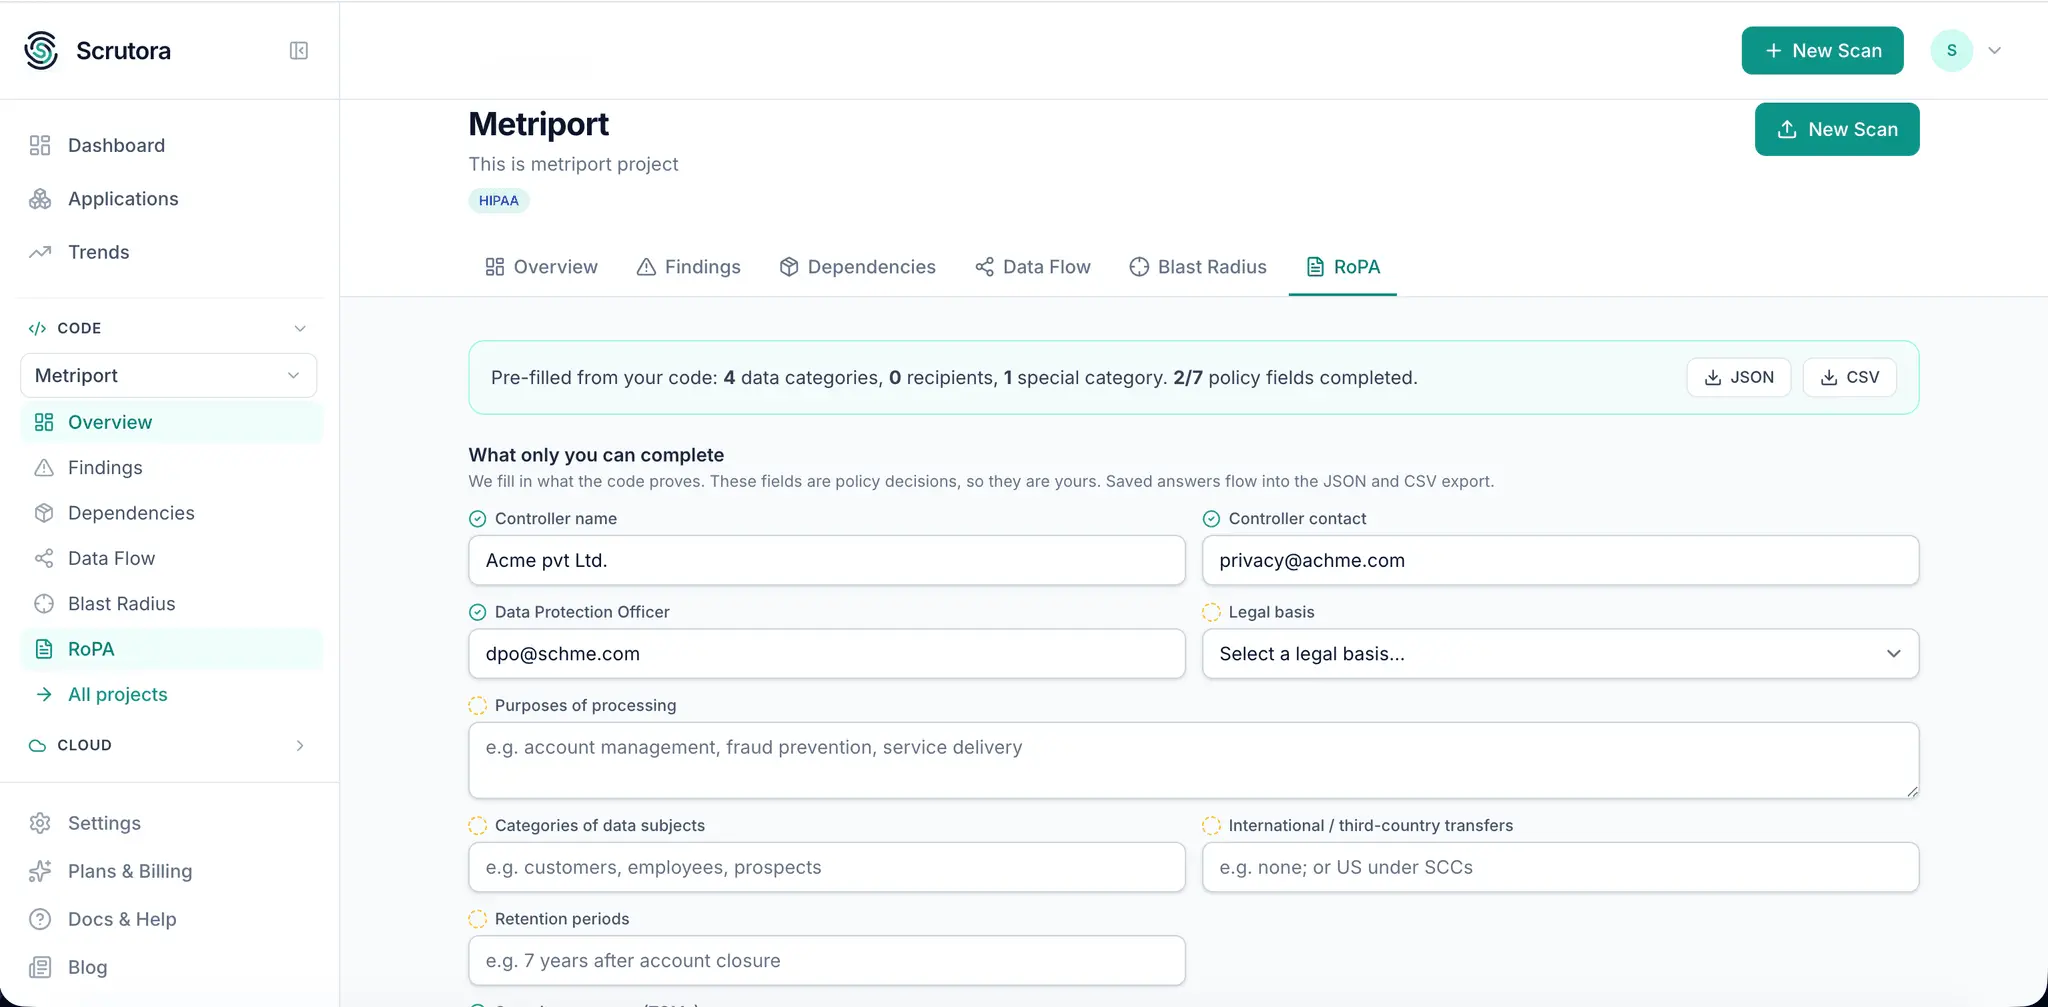The height and width of the screenshot is (1007, 2048).
Task: Click the Purposes of processing textarea
Action: pyautogui.click(x=1194, y=760)
